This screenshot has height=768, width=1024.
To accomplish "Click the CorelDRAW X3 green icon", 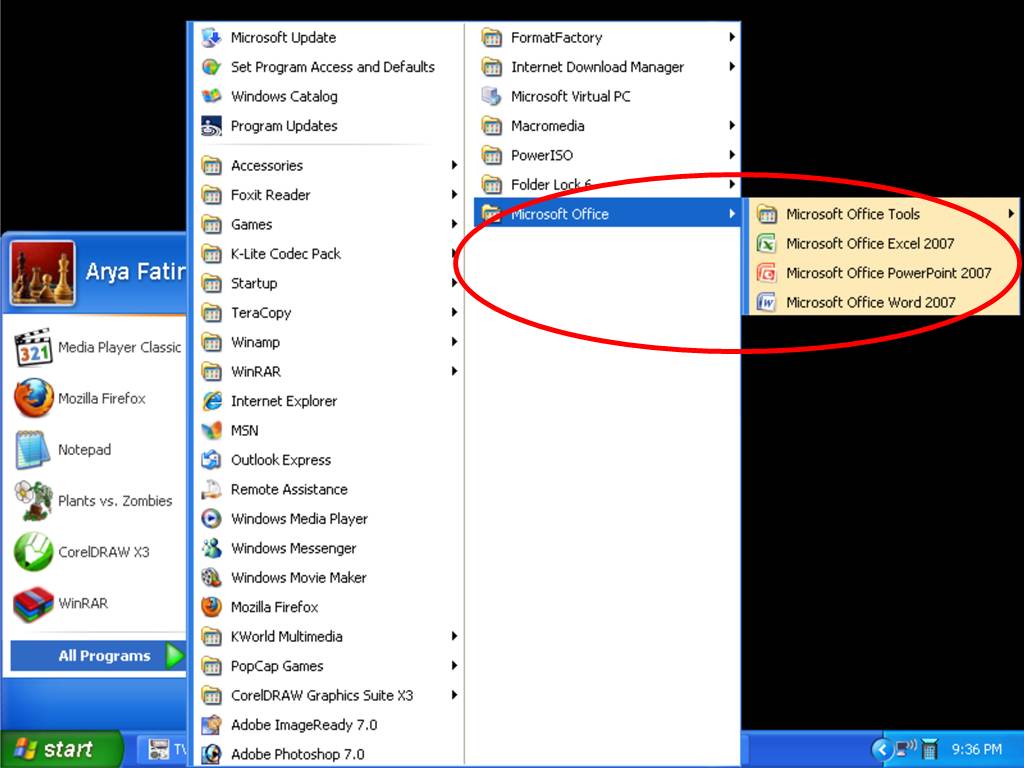I will coord(33,552).
